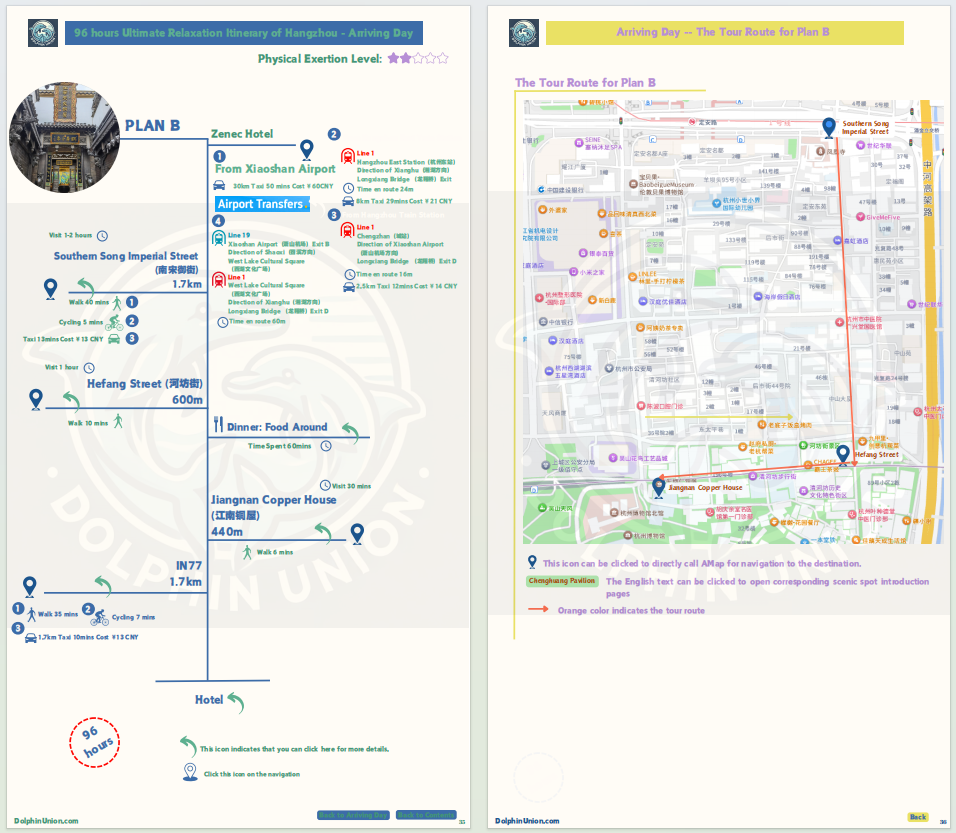Click the Physical Exertion Level star rating
Image resolution: width=956 pixels, height=833 pixels.
418,59
